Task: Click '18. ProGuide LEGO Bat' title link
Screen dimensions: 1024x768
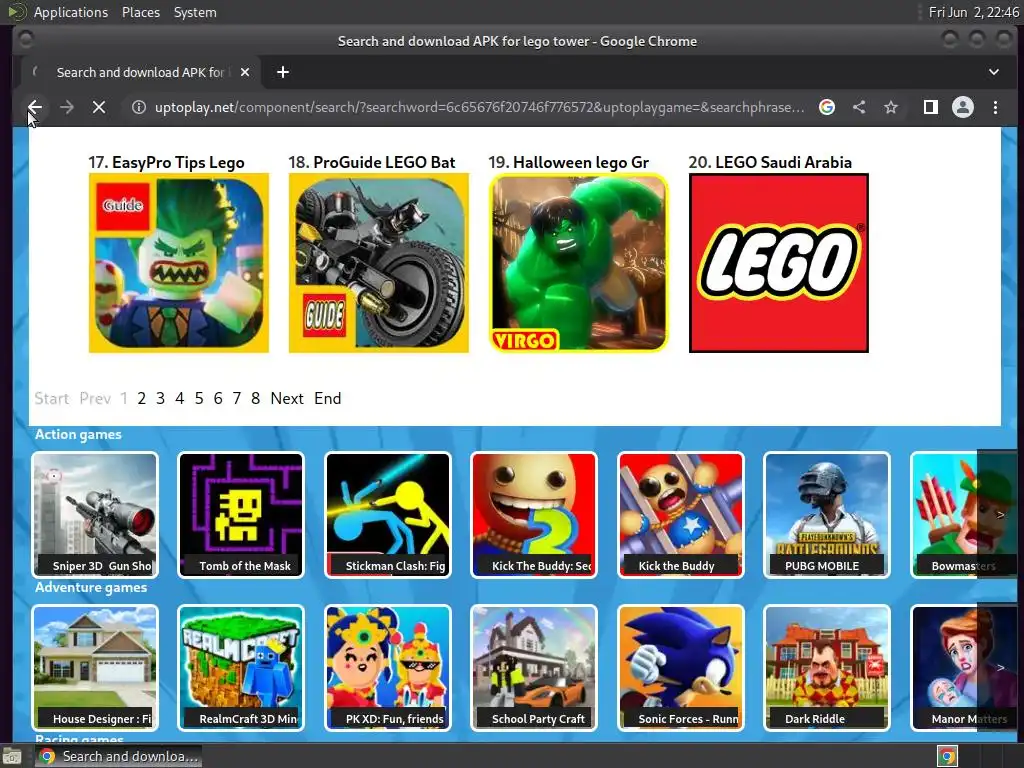Action: tap(372, 162)
